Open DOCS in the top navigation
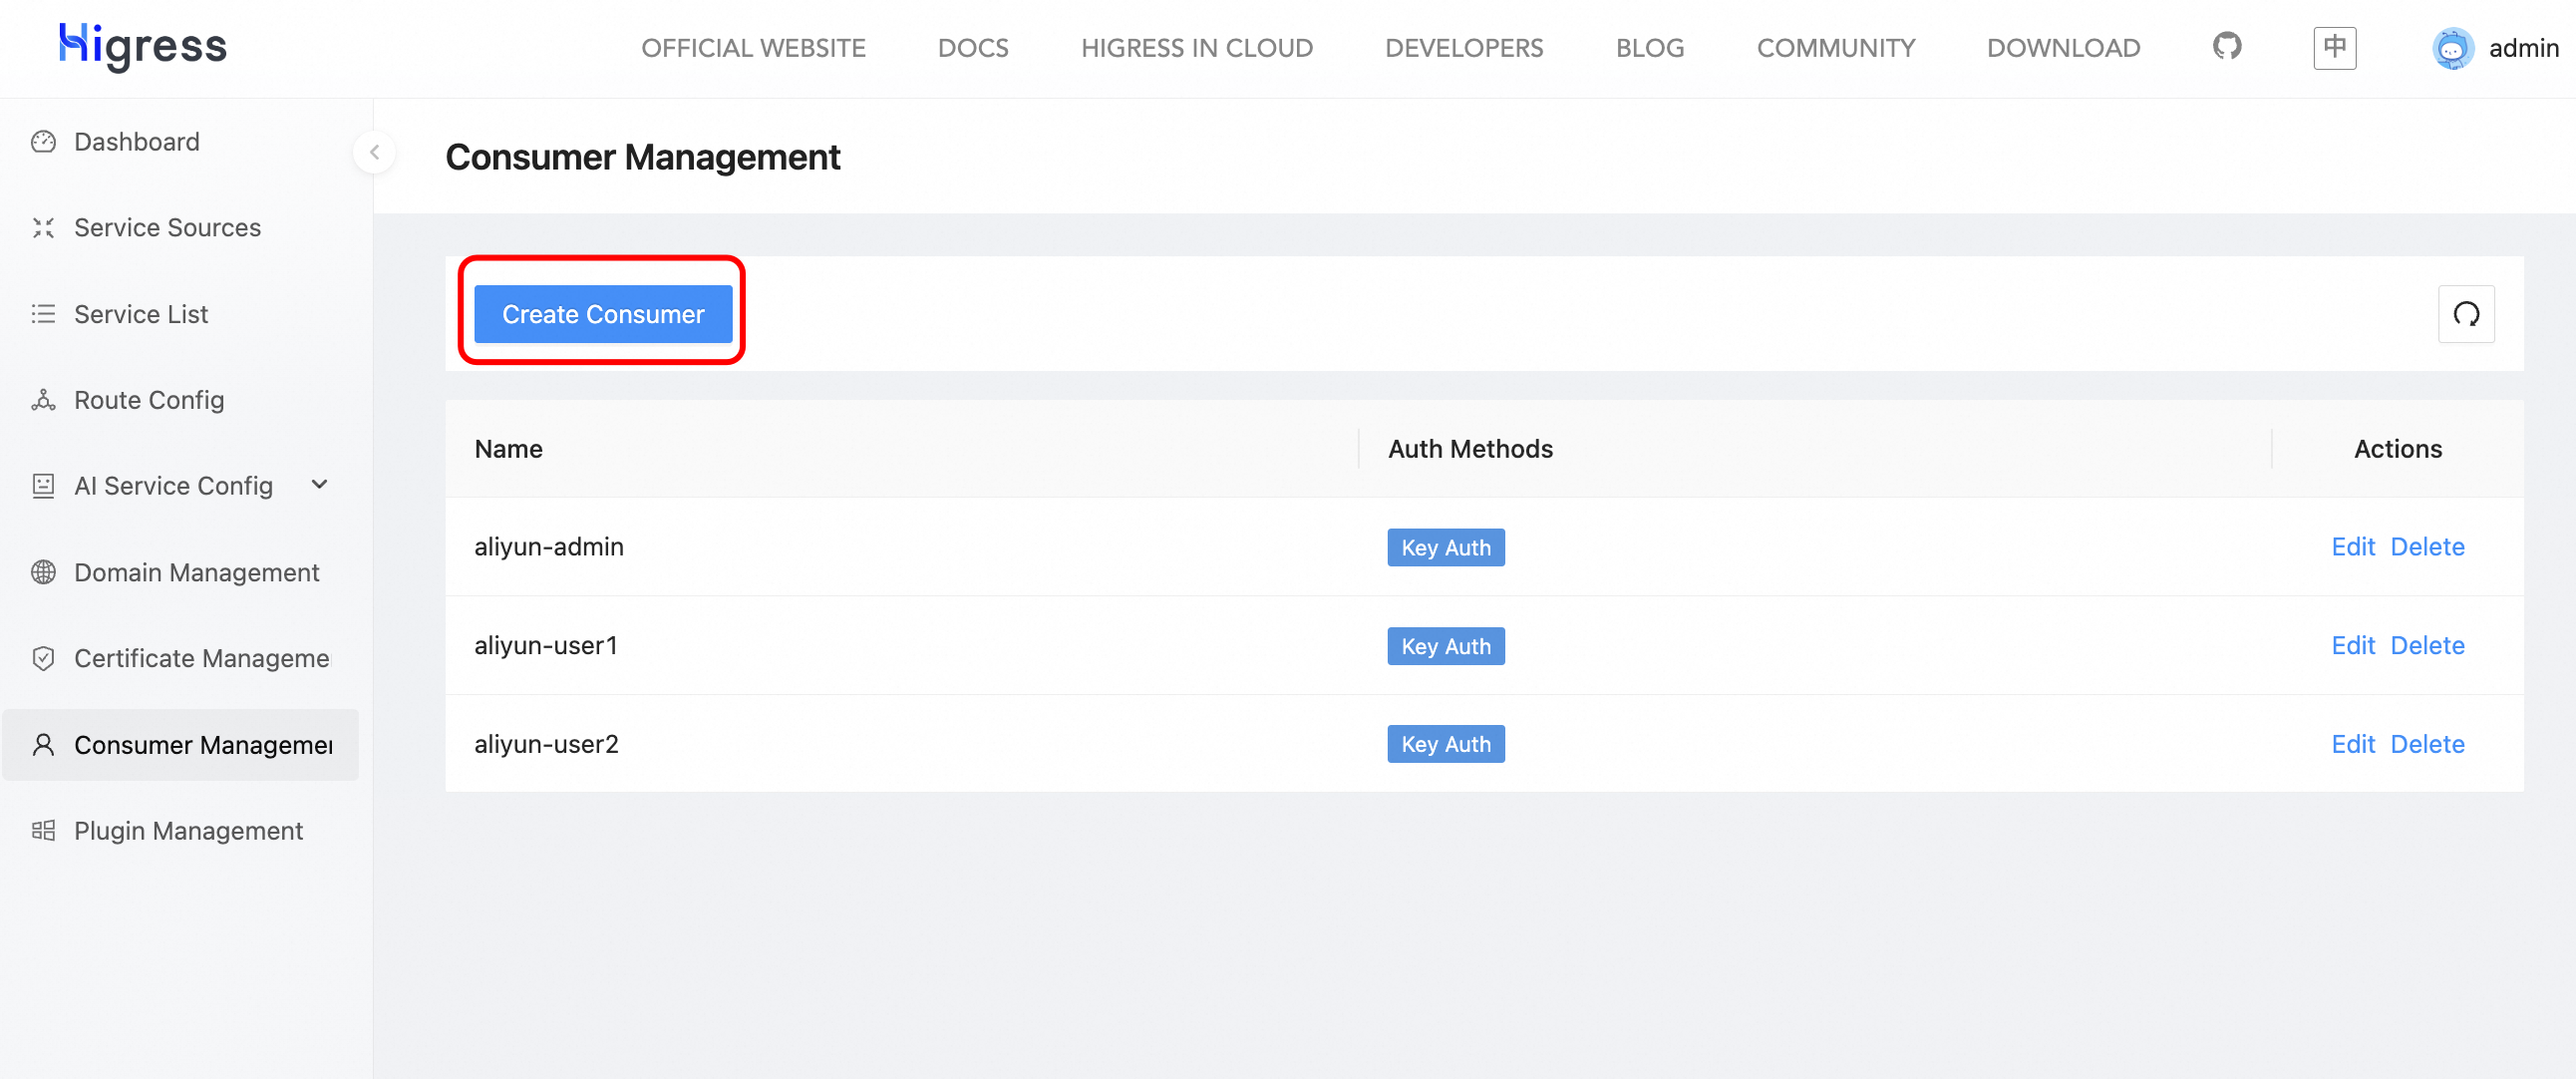Image resolution: width=2576 pixels, height=1079 pixels. [x=972, y=48]
